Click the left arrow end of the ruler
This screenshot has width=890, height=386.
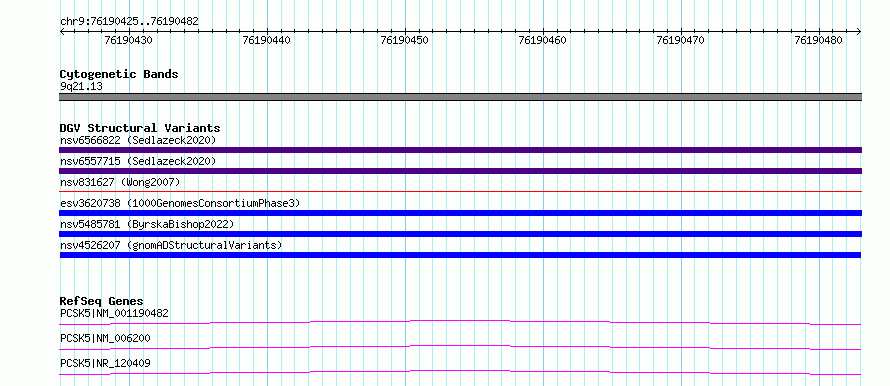pos(62,32)
